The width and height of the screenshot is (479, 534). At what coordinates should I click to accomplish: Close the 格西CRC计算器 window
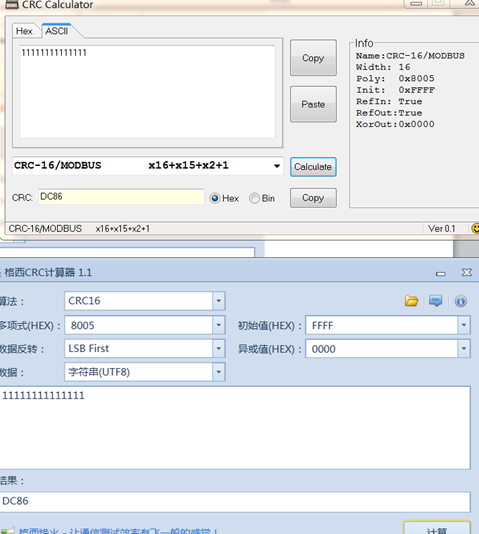[467, 272]
